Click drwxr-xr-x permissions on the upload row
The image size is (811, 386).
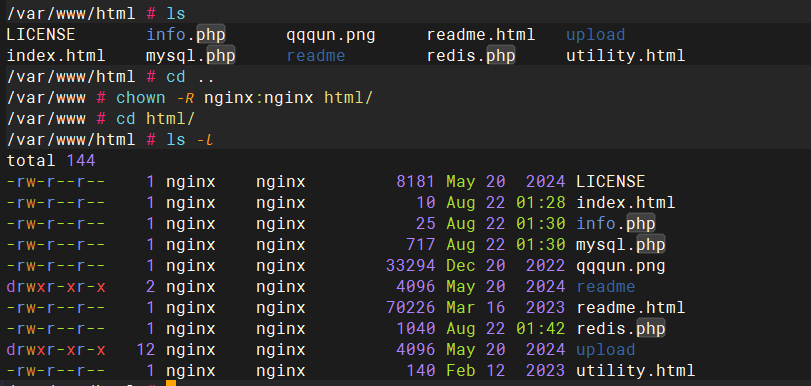point(56,350)
